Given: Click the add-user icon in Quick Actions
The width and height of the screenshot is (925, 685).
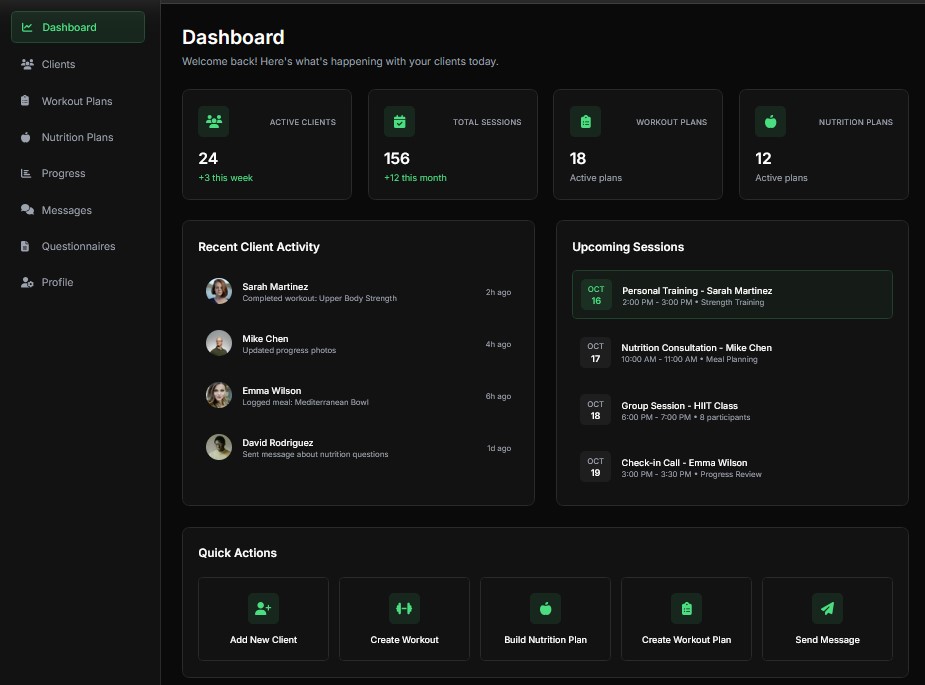Looking at the screenshot, I should 263,608.
